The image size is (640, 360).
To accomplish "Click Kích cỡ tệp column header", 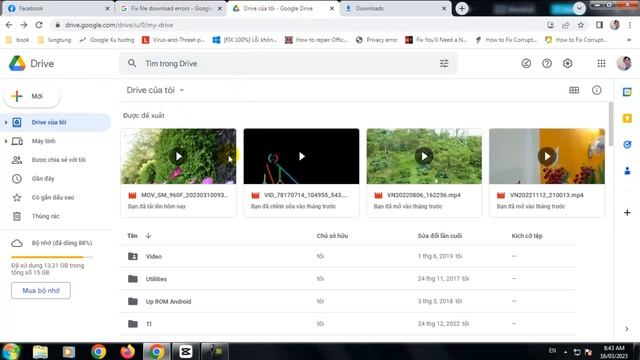I will pos(527,236).
